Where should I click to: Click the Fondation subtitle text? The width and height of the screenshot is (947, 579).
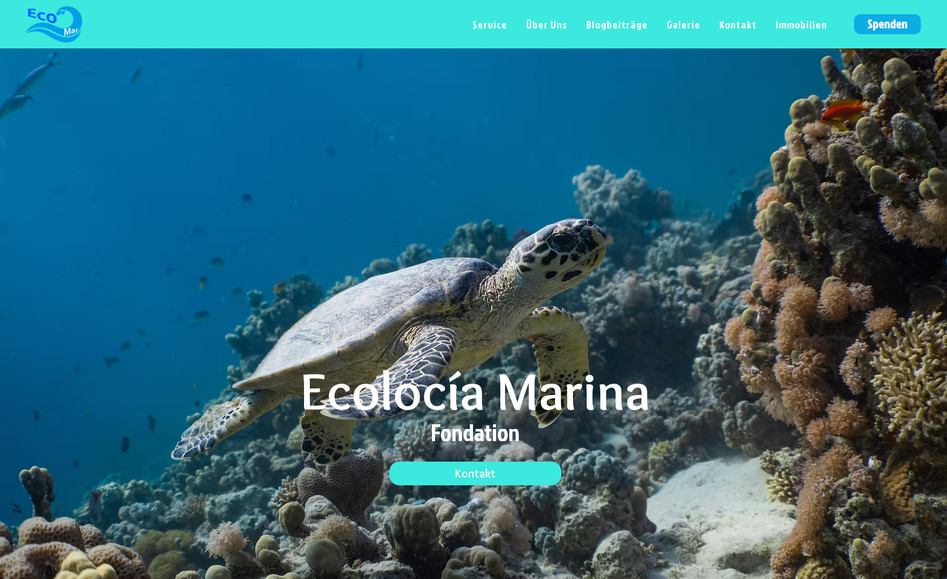[x=475, y=433]
